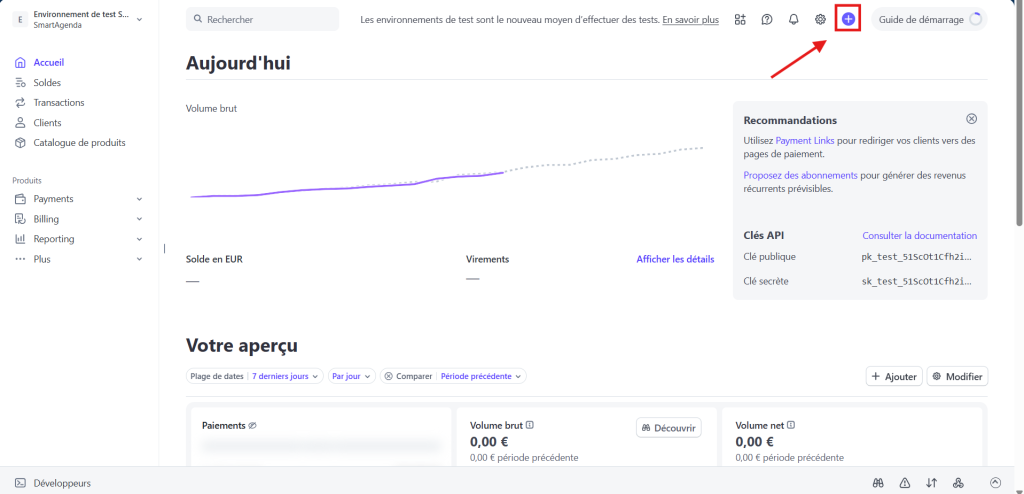The width and height of the screenshot is (1024, 494).
Task: Click the Découvrir button
Action: 669,428
